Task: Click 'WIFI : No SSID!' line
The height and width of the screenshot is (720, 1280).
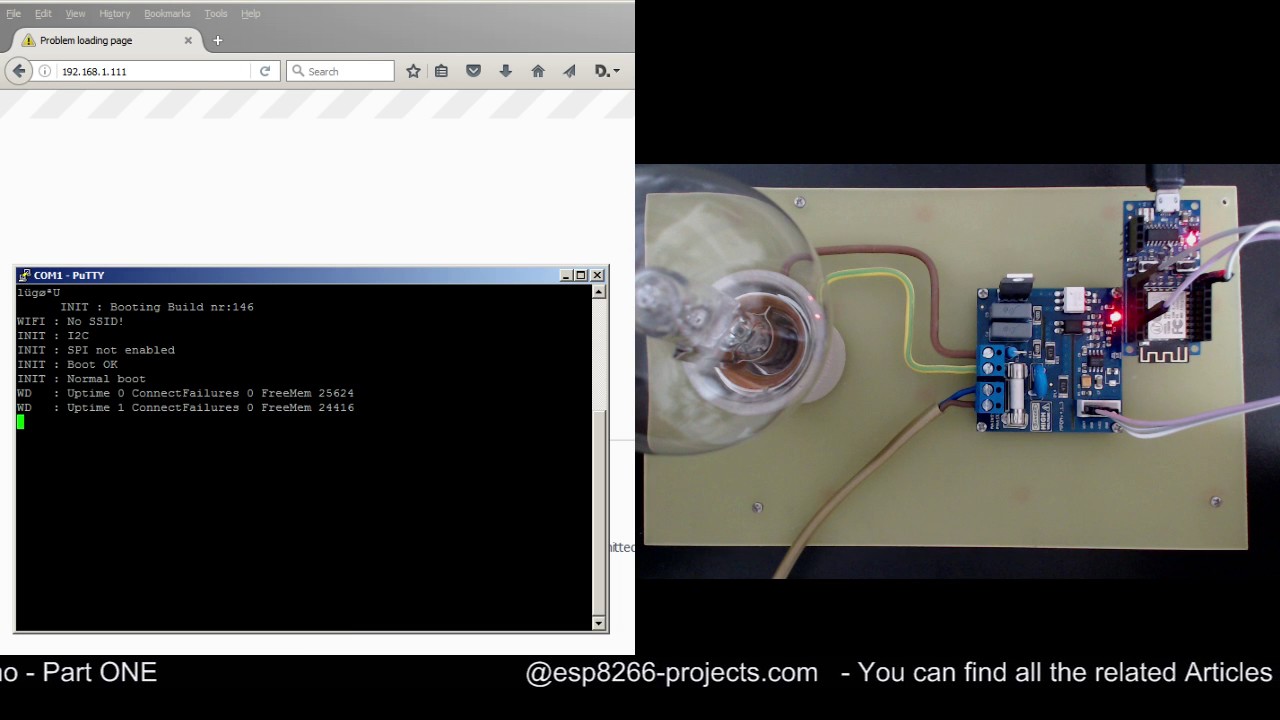Action: pyautogui.click(x=70, y=321)
